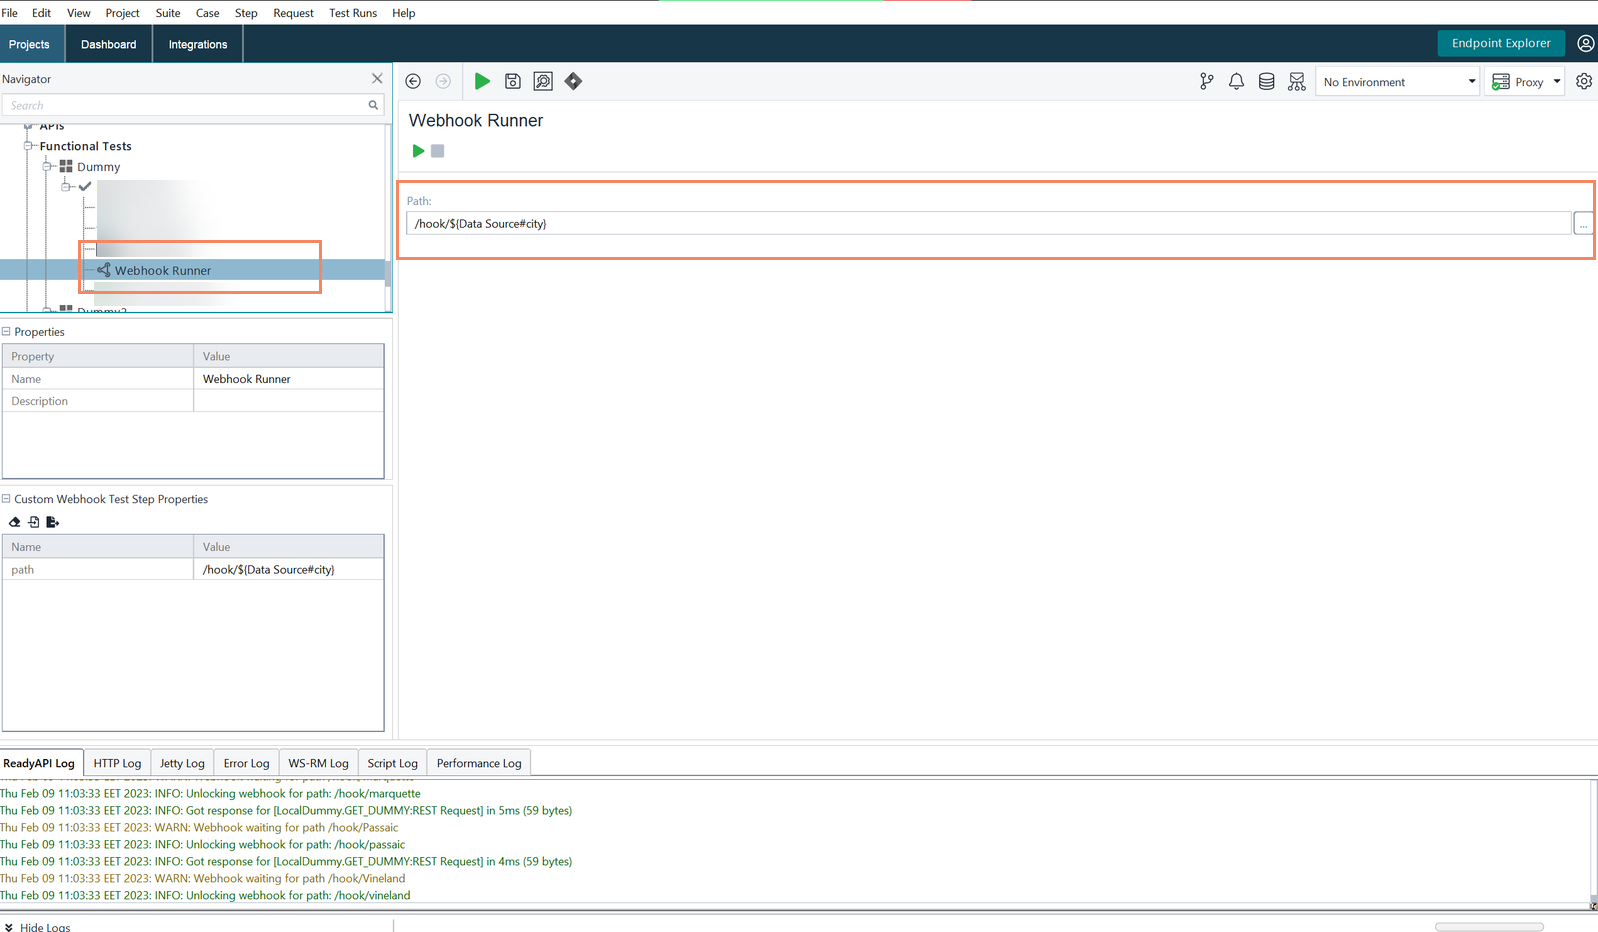1598x932 pixels.
Task: Open the Project menu
Action: click(x=122, y=13)
